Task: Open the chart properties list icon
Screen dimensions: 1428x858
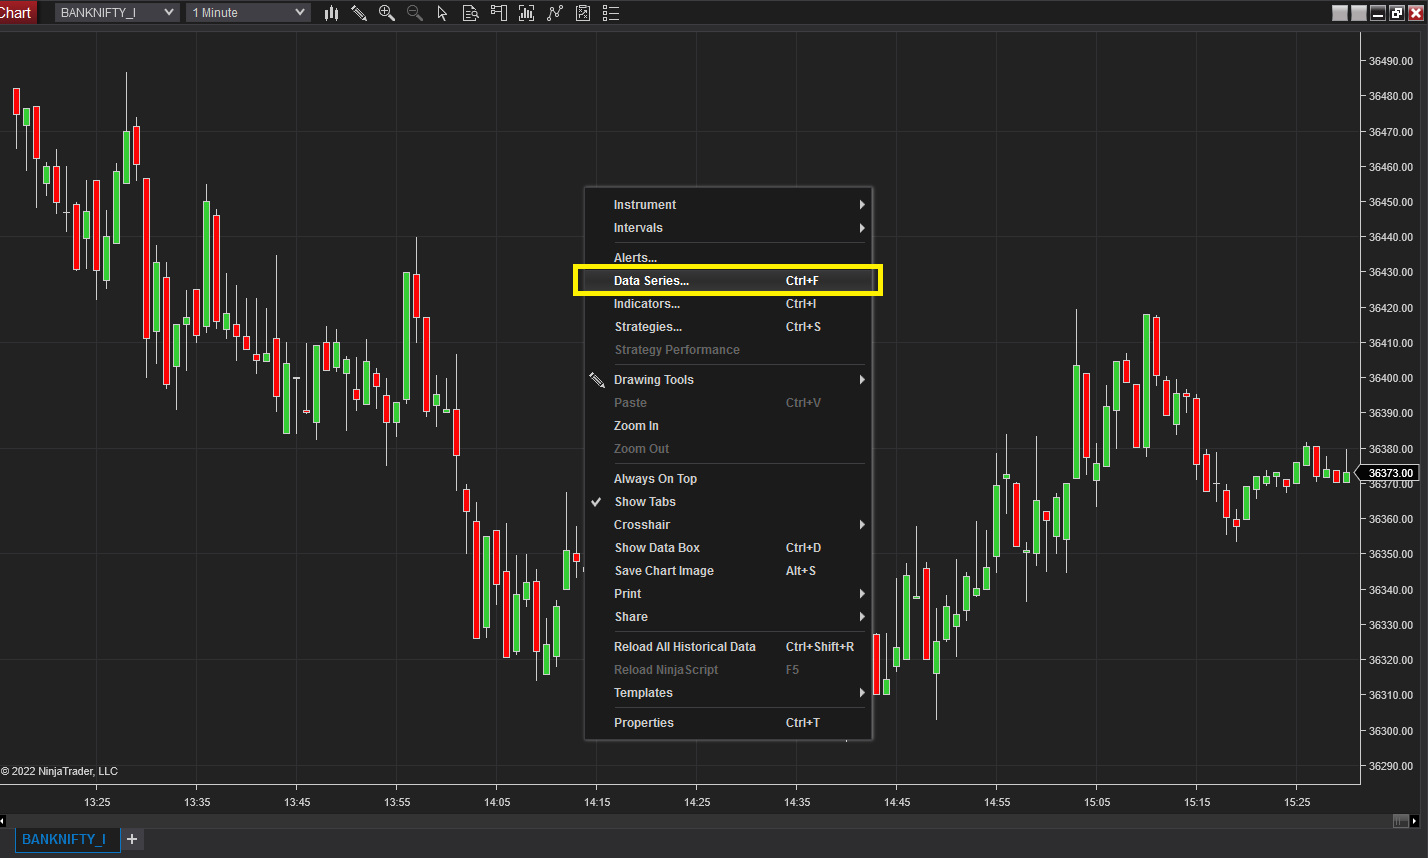Action: pyautogui.click(x=612, y=13)
